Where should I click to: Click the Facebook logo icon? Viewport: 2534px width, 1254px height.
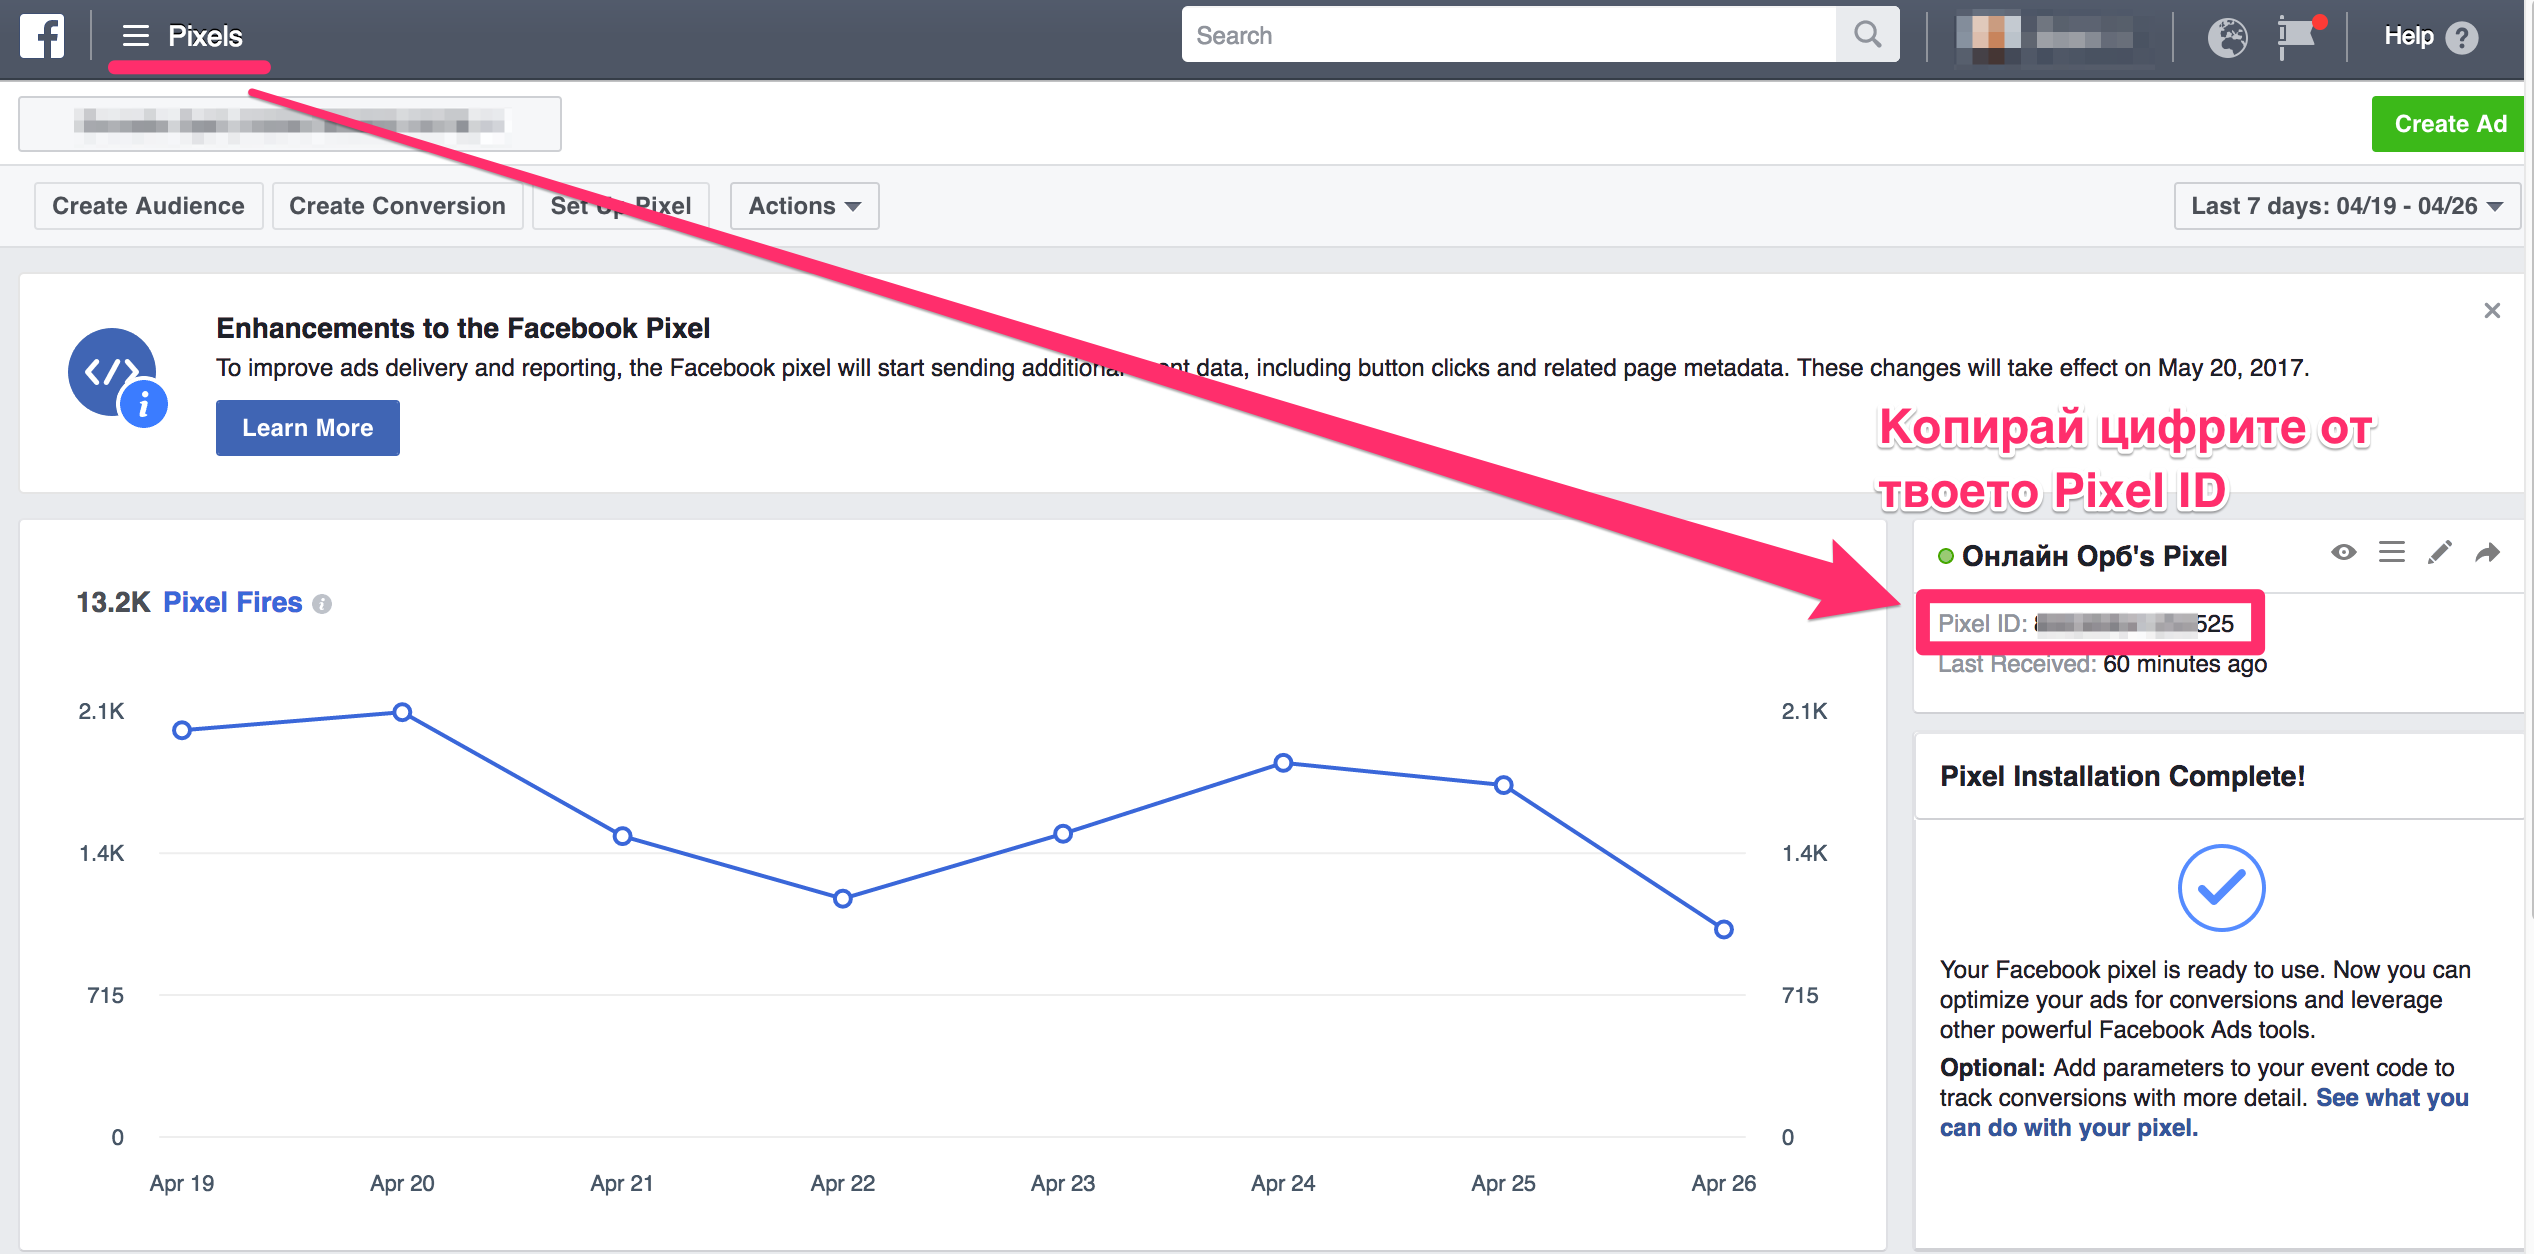point(42,36)
